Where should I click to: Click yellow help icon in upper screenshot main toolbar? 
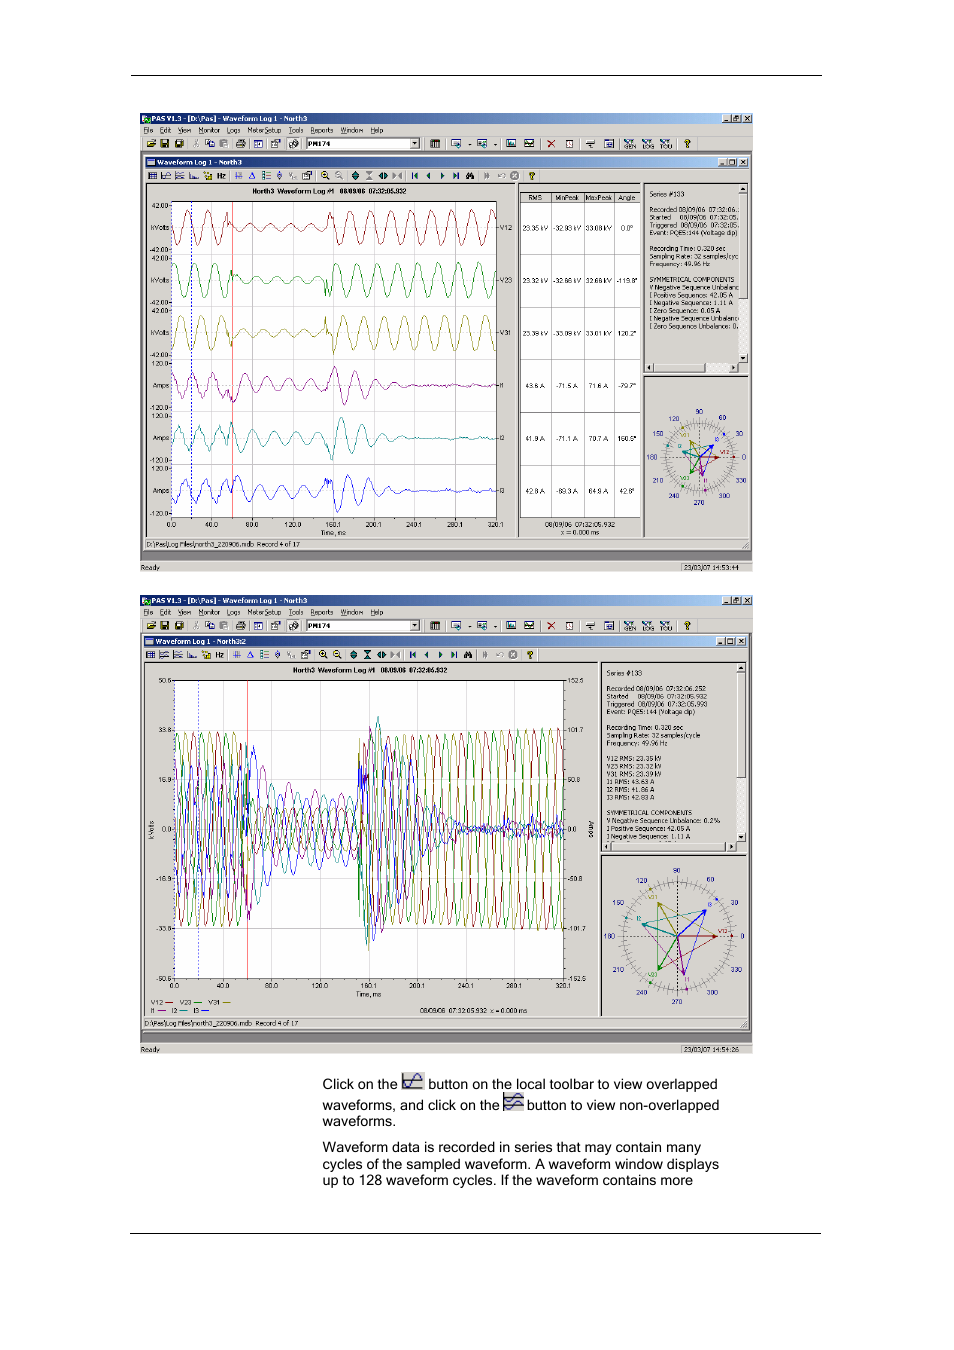pos(687,144)
